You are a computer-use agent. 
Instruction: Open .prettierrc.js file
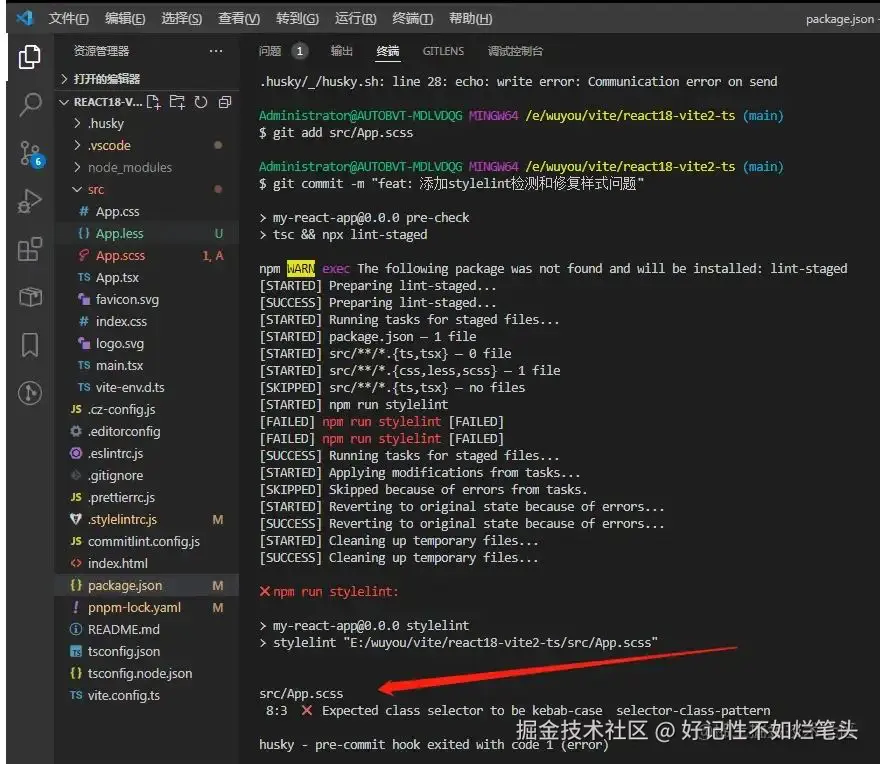click(x=147, y=497)
